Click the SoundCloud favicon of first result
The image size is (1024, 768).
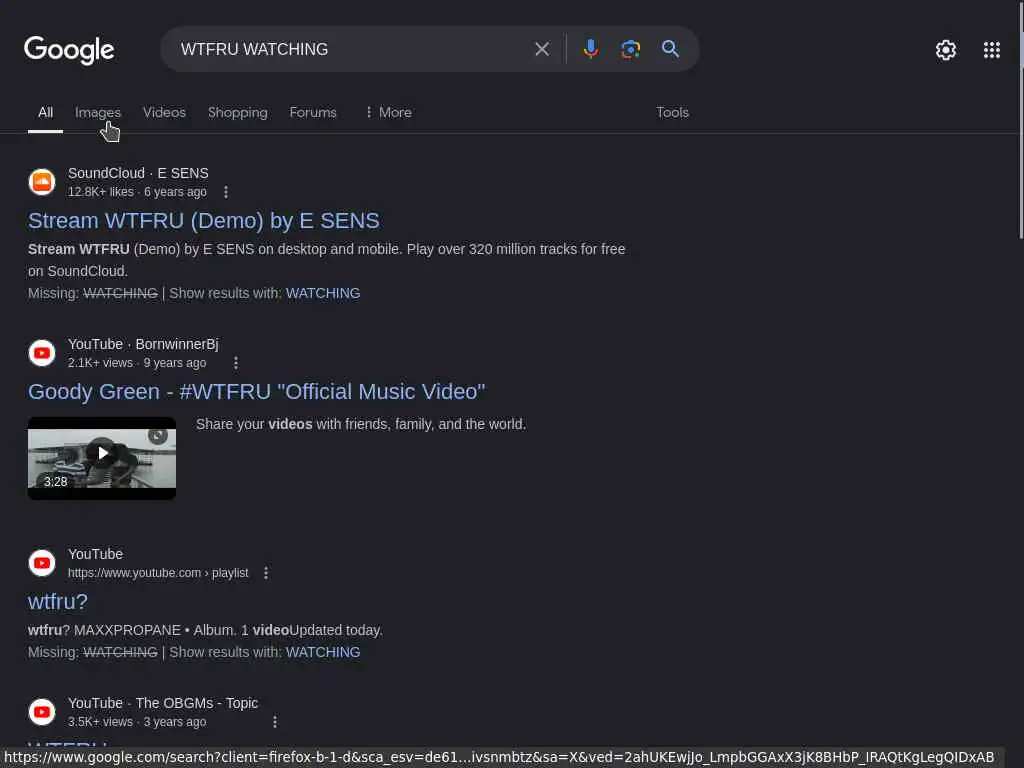42,182
